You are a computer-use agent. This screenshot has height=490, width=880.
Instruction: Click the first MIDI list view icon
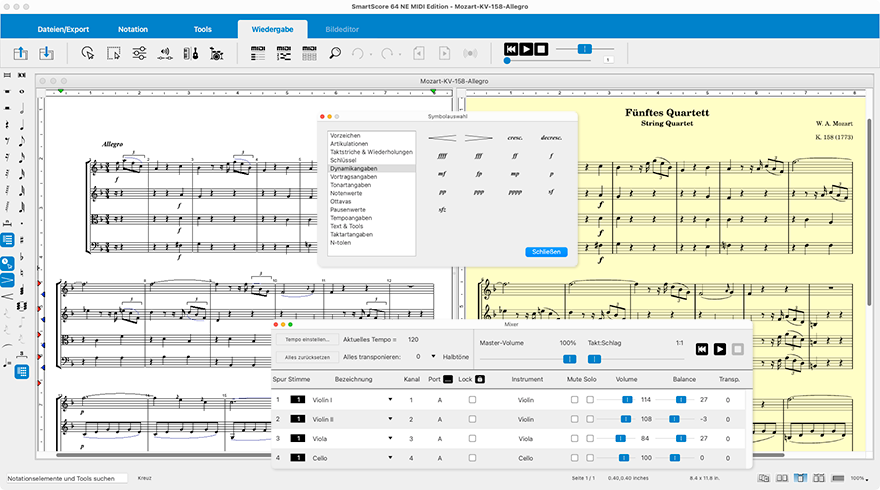[x=258, y=53]
